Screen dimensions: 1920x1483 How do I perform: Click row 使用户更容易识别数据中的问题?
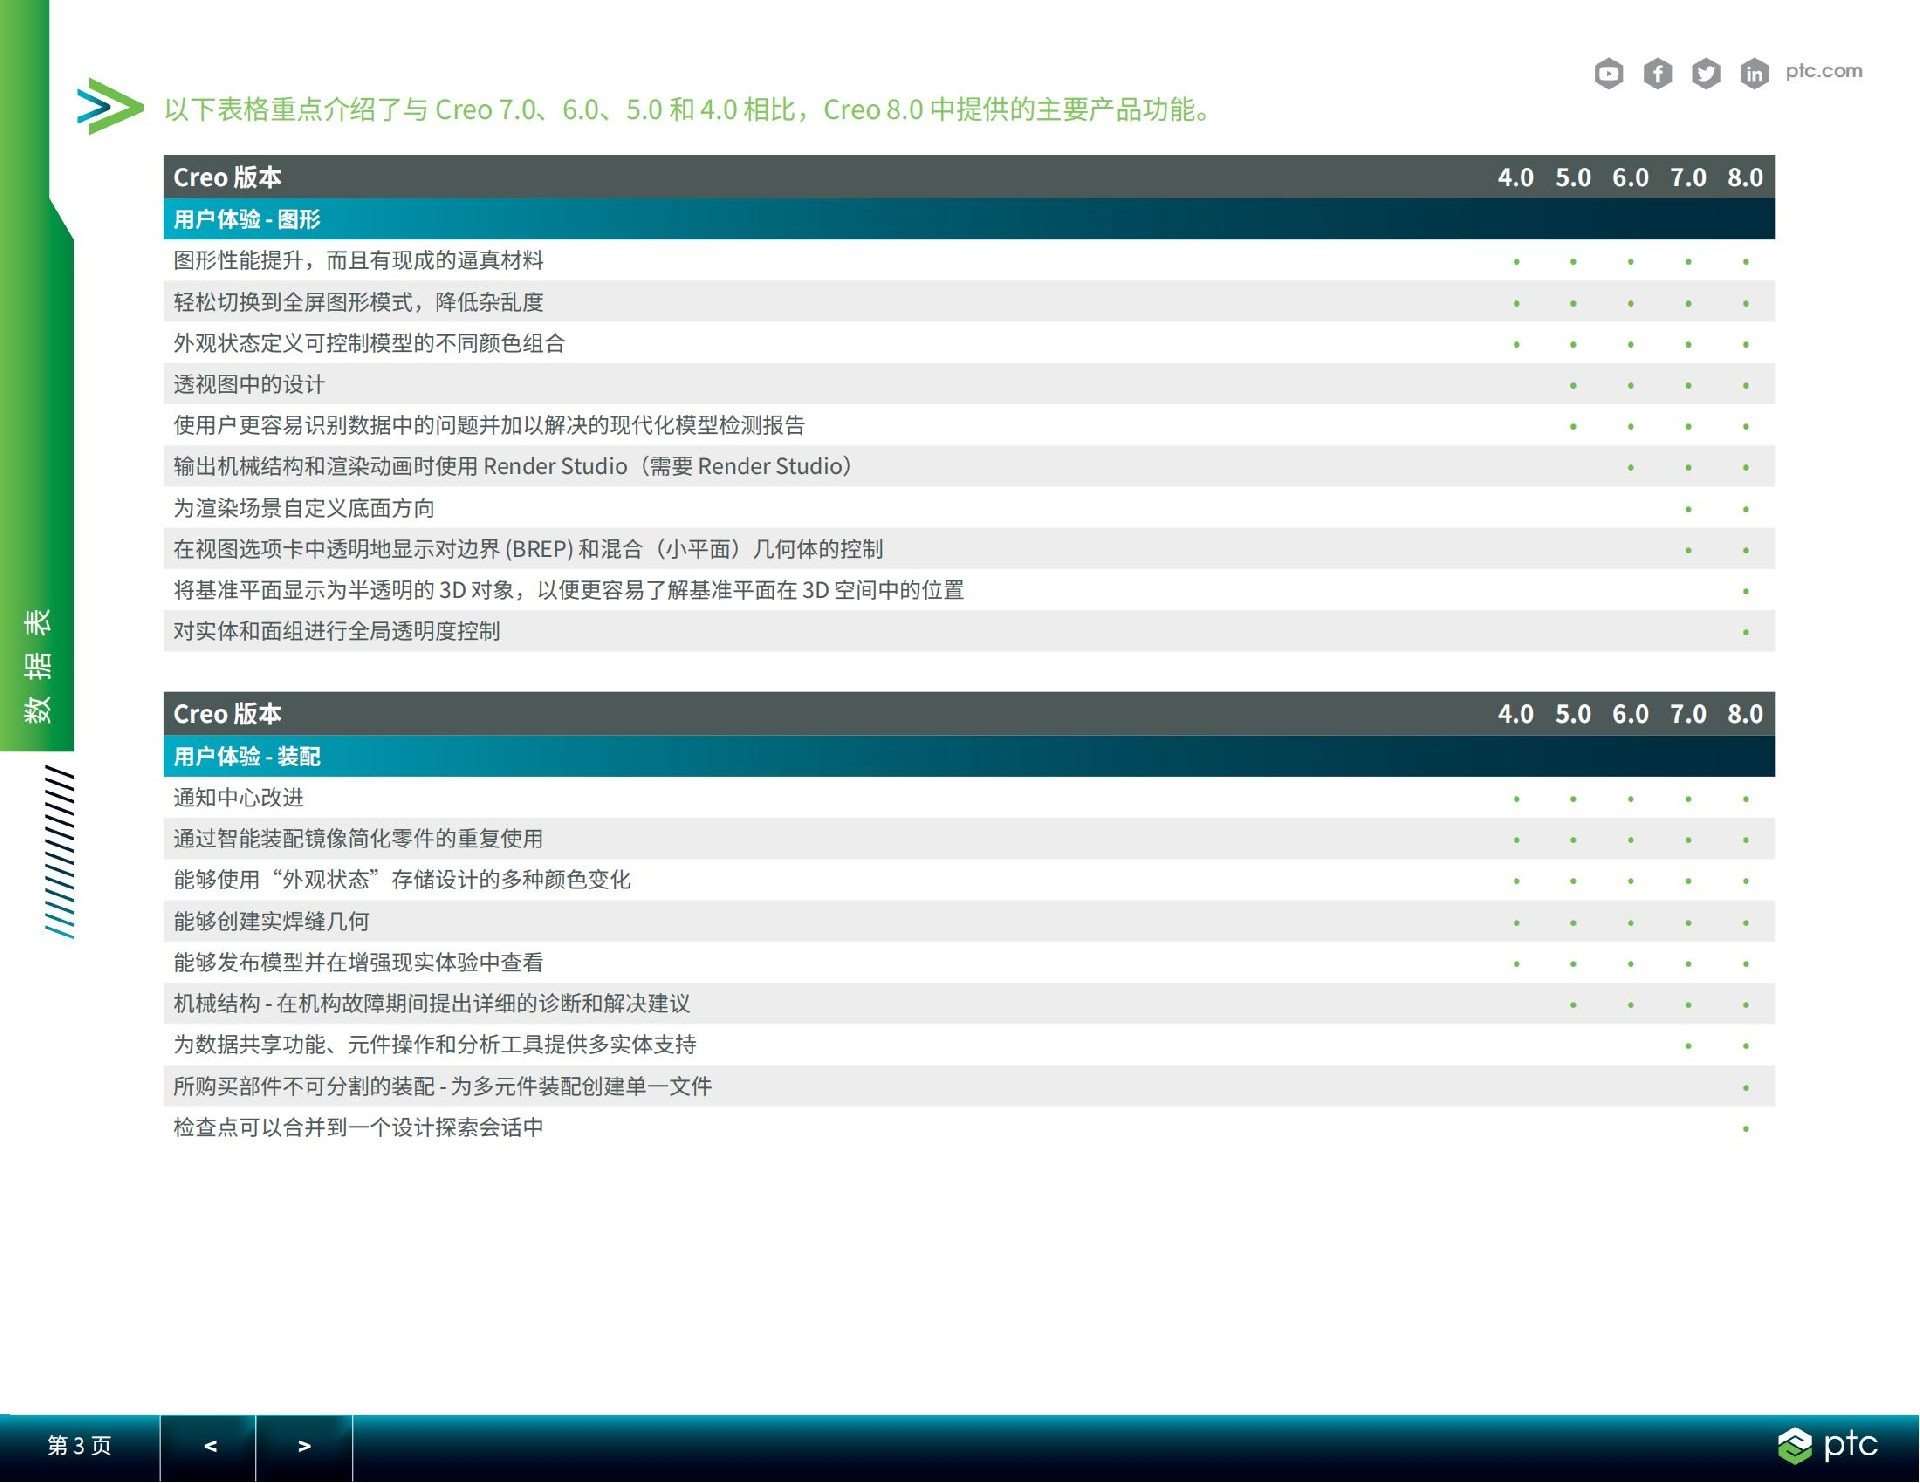pyautogui.click(x=969, y=425)
